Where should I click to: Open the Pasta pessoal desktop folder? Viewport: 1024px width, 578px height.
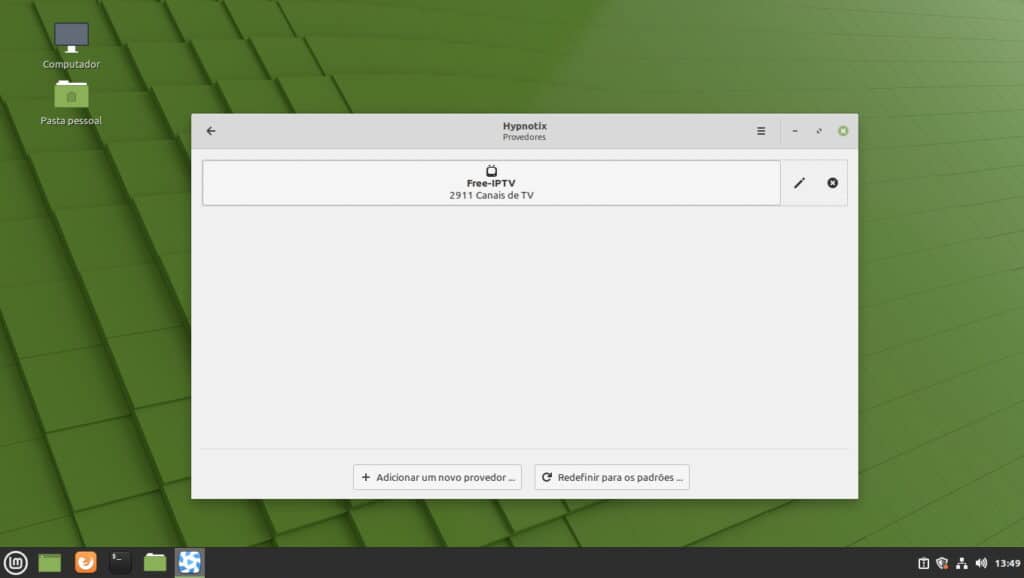click(71, 103)
